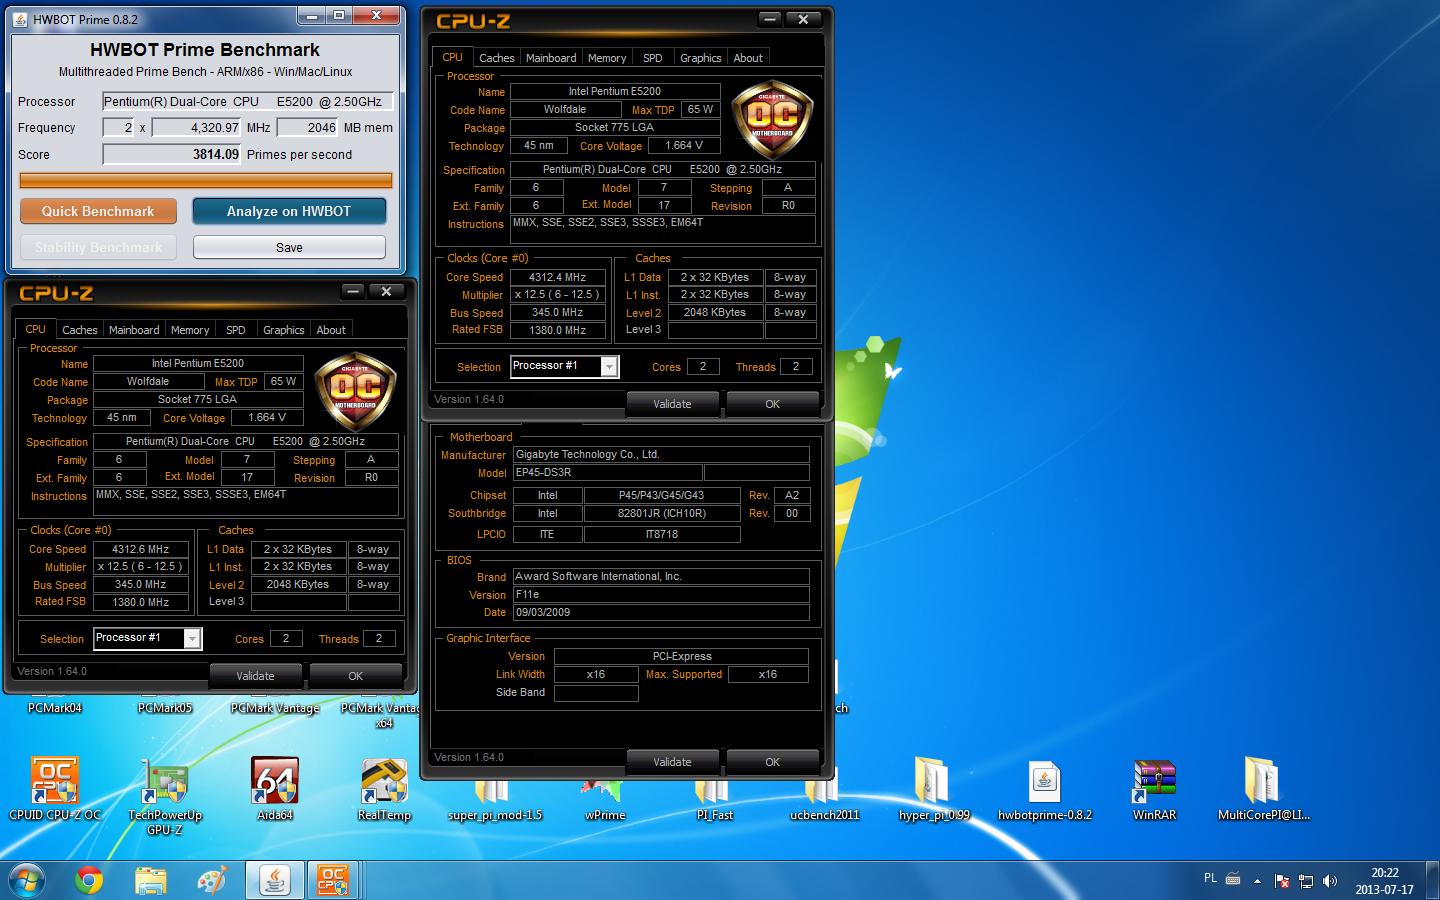Click Validate in the CPU-Z window under HWBOT Prime
Screen dimensions: 1440x900
(x=255, y=676)
